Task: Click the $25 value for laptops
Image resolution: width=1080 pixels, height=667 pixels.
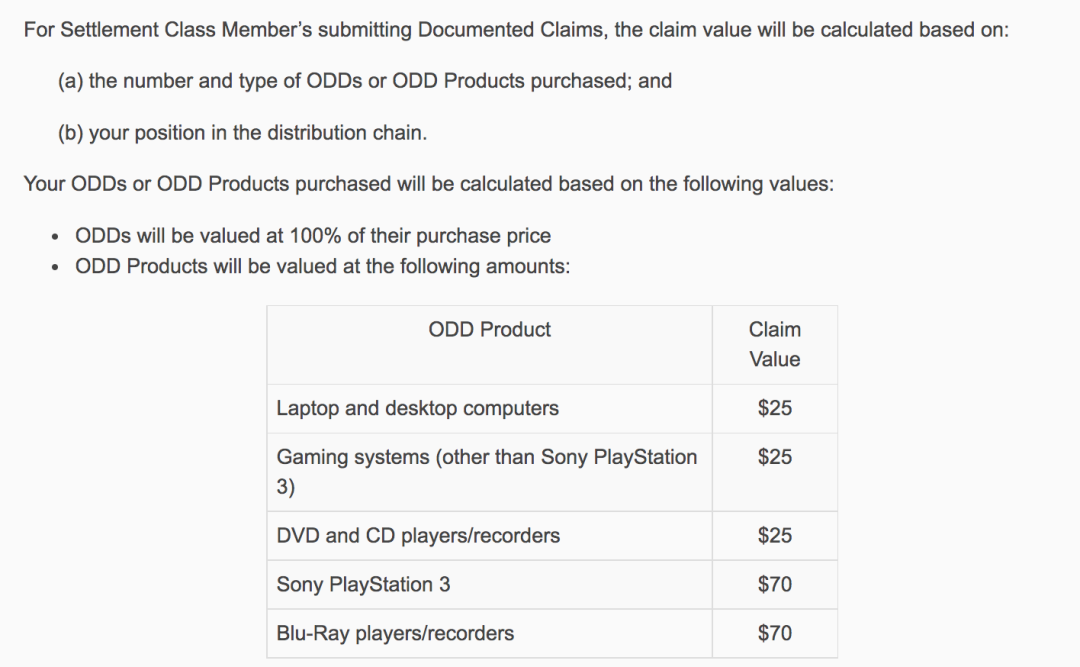Action: click(775, 408)
